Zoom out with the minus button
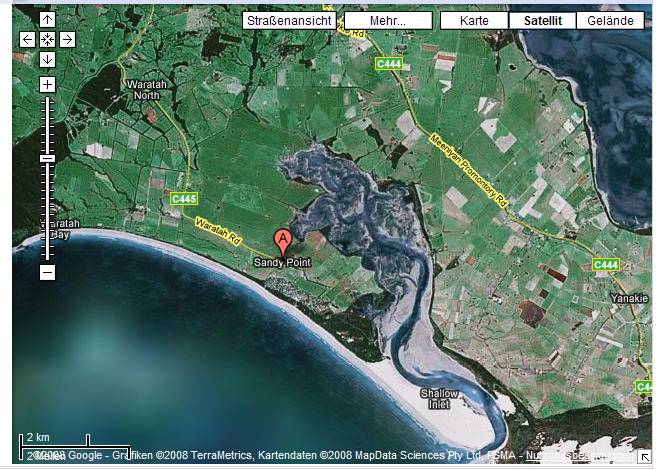Image resolution: width=656 pixels, height=469 pixels. point(47,272)
